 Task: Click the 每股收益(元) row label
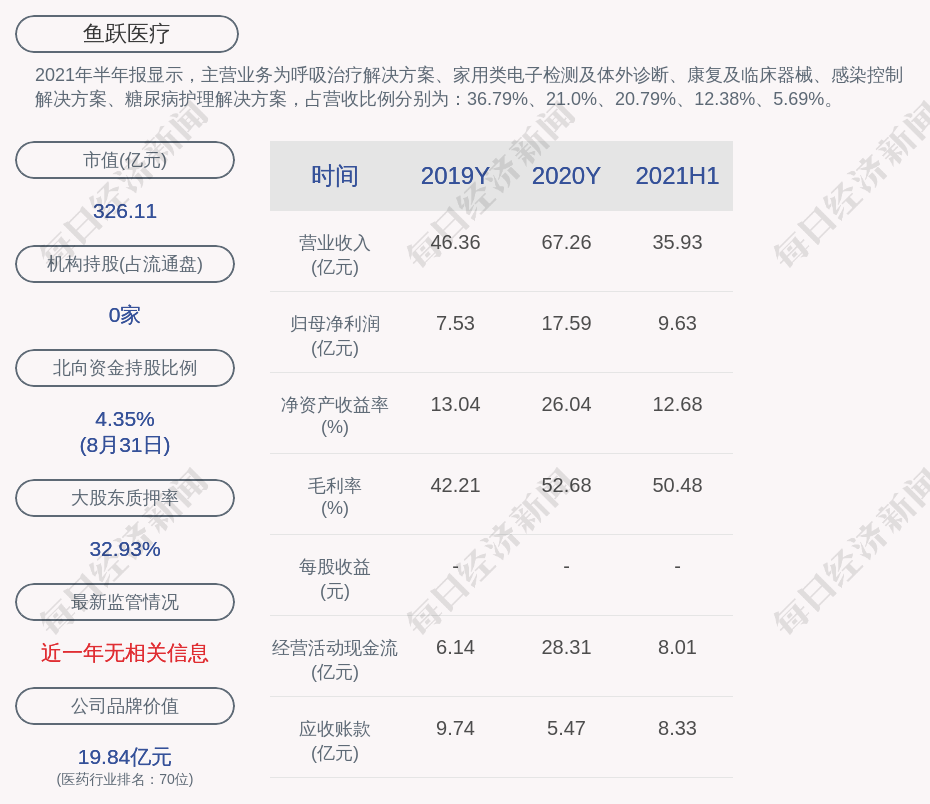click(x=335, y=579)
